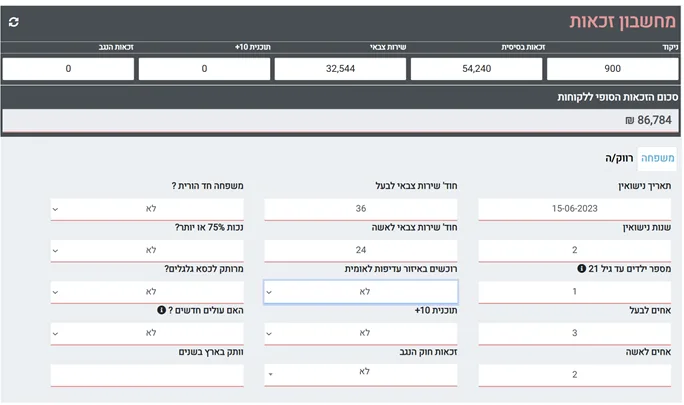Click the תאריך נישואין date field
The width and height of the screenshot is (684, 405).
click(x=575, y=209)
